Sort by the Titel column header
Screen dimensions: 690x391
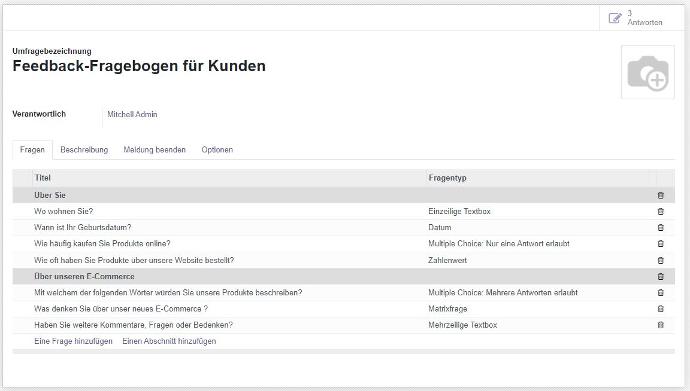pyautogui.click(x=43, y=178)
